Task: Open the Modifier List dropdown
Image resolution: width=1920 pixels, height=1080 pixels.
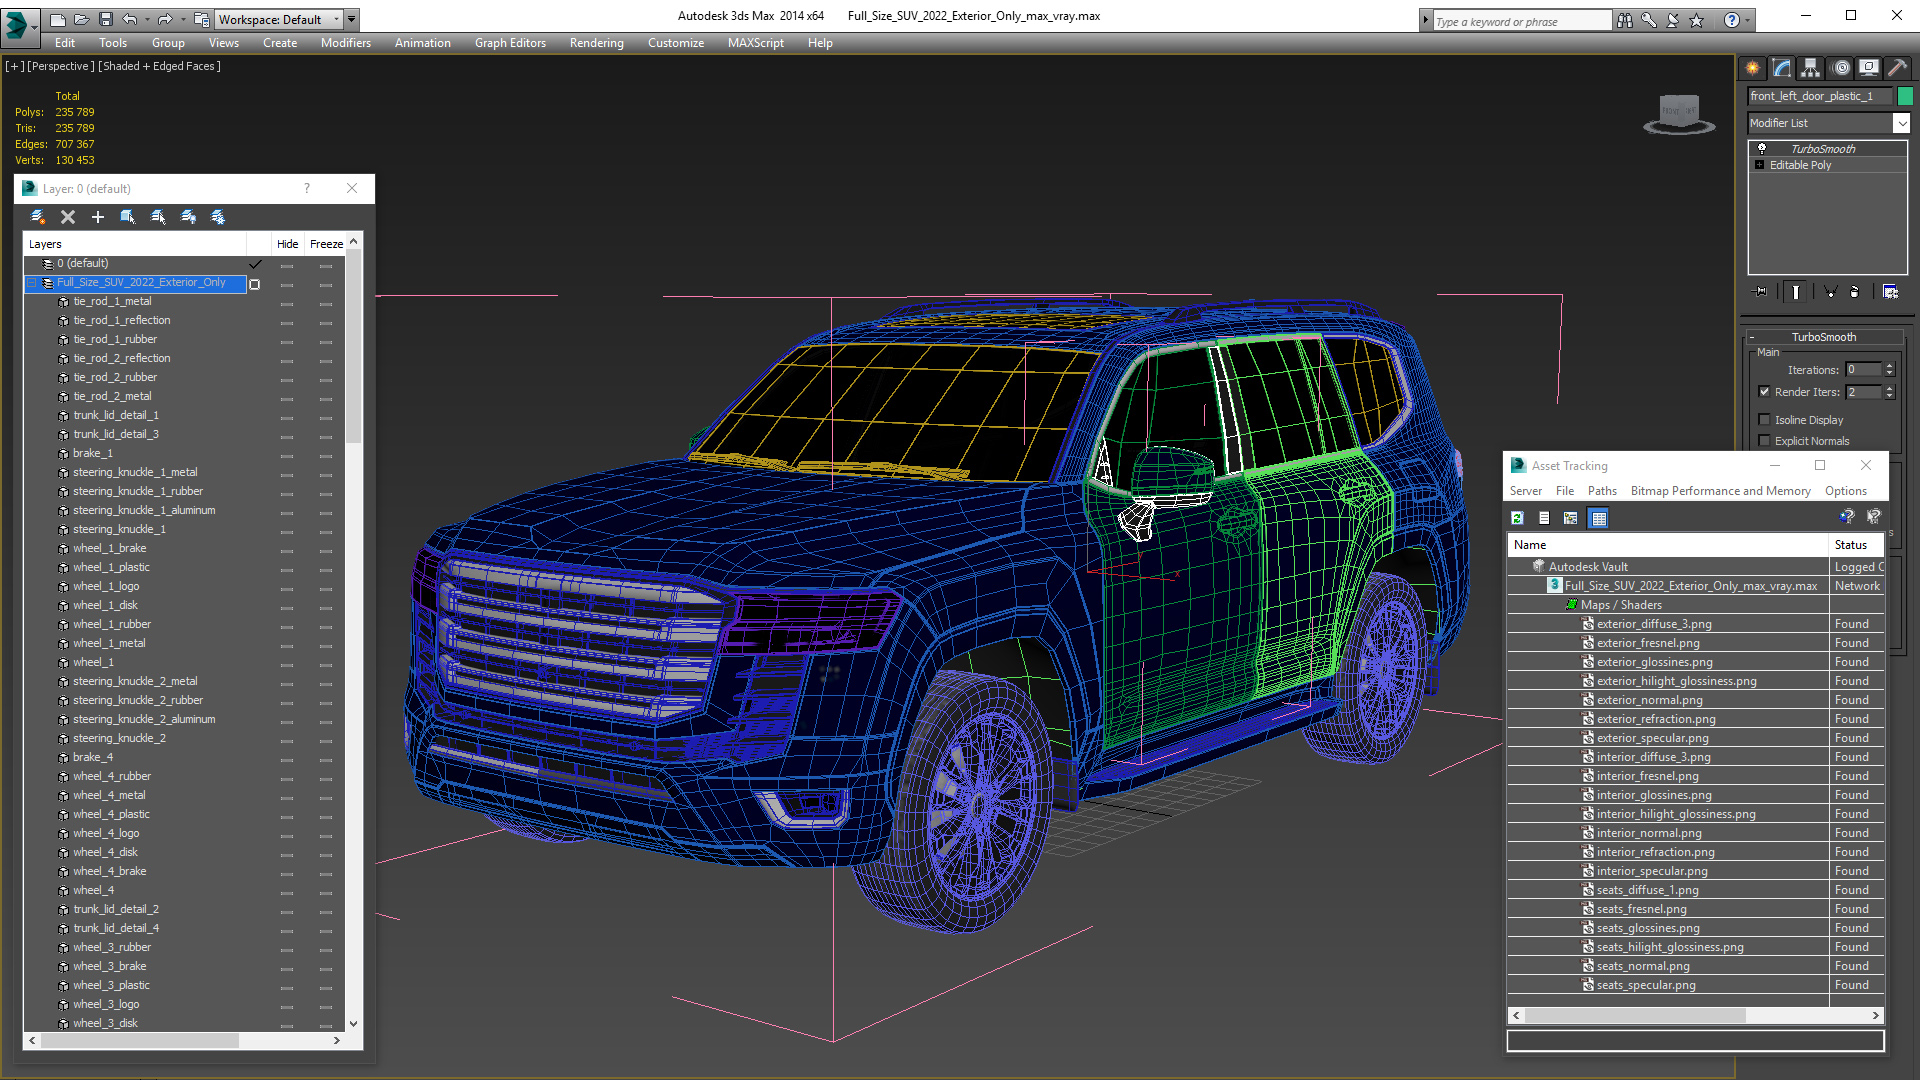Action: [x=1901, y=123]
